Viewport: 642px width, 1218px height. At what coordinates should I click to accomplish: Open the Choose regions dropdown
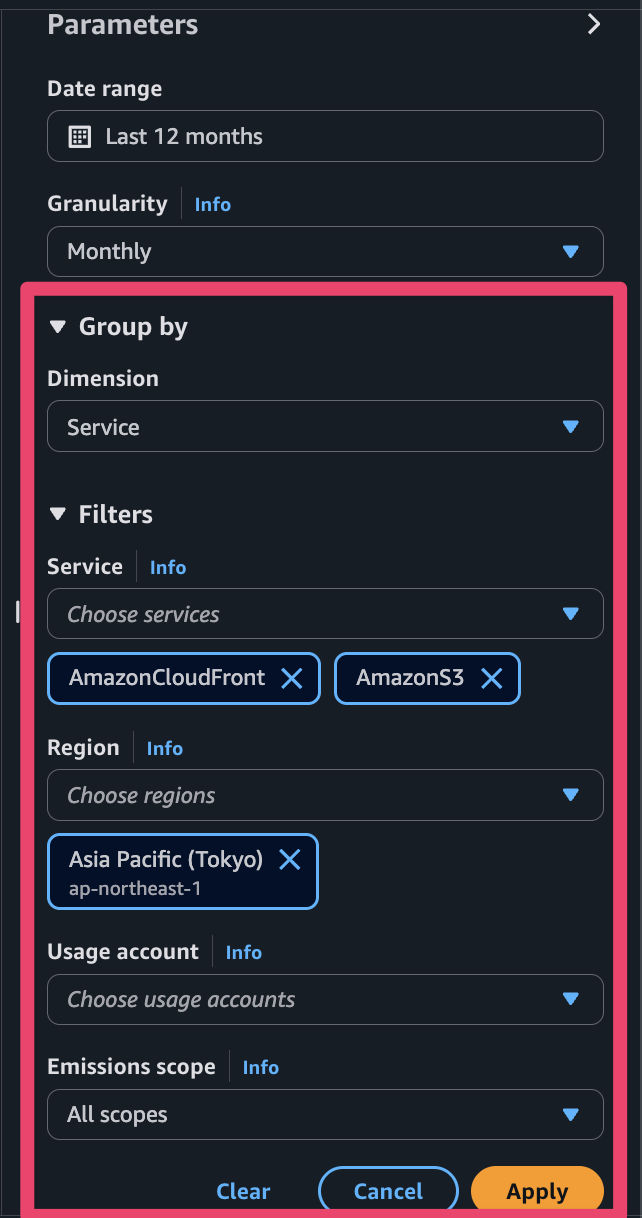pyautogui.click(x=325, y=795)
